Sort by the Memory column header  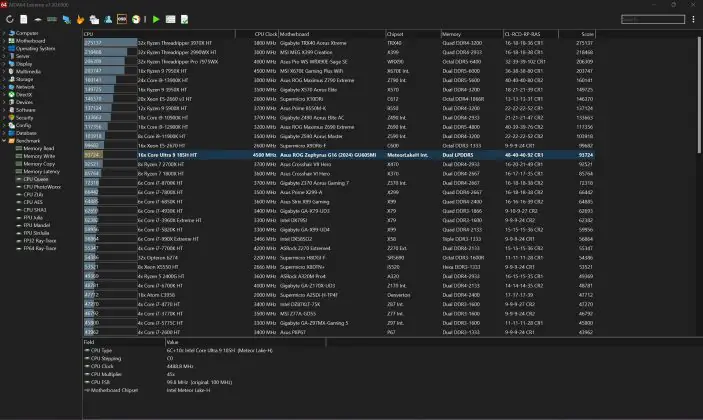(472, 34)
